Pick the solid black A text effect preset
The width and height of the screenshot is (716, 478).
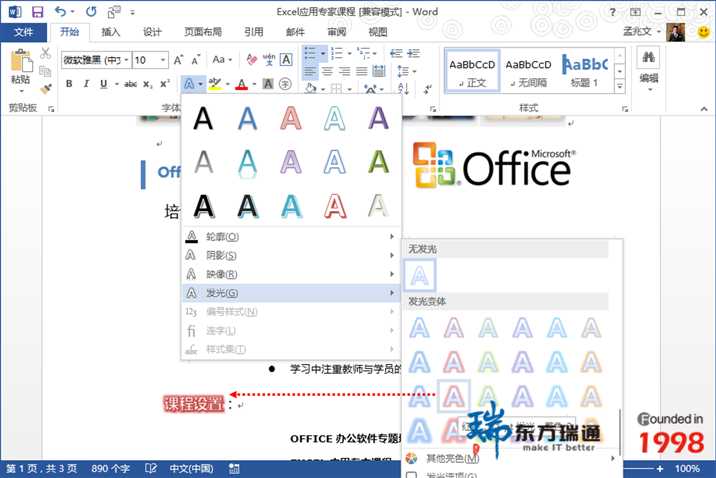[x=203, y=119]
